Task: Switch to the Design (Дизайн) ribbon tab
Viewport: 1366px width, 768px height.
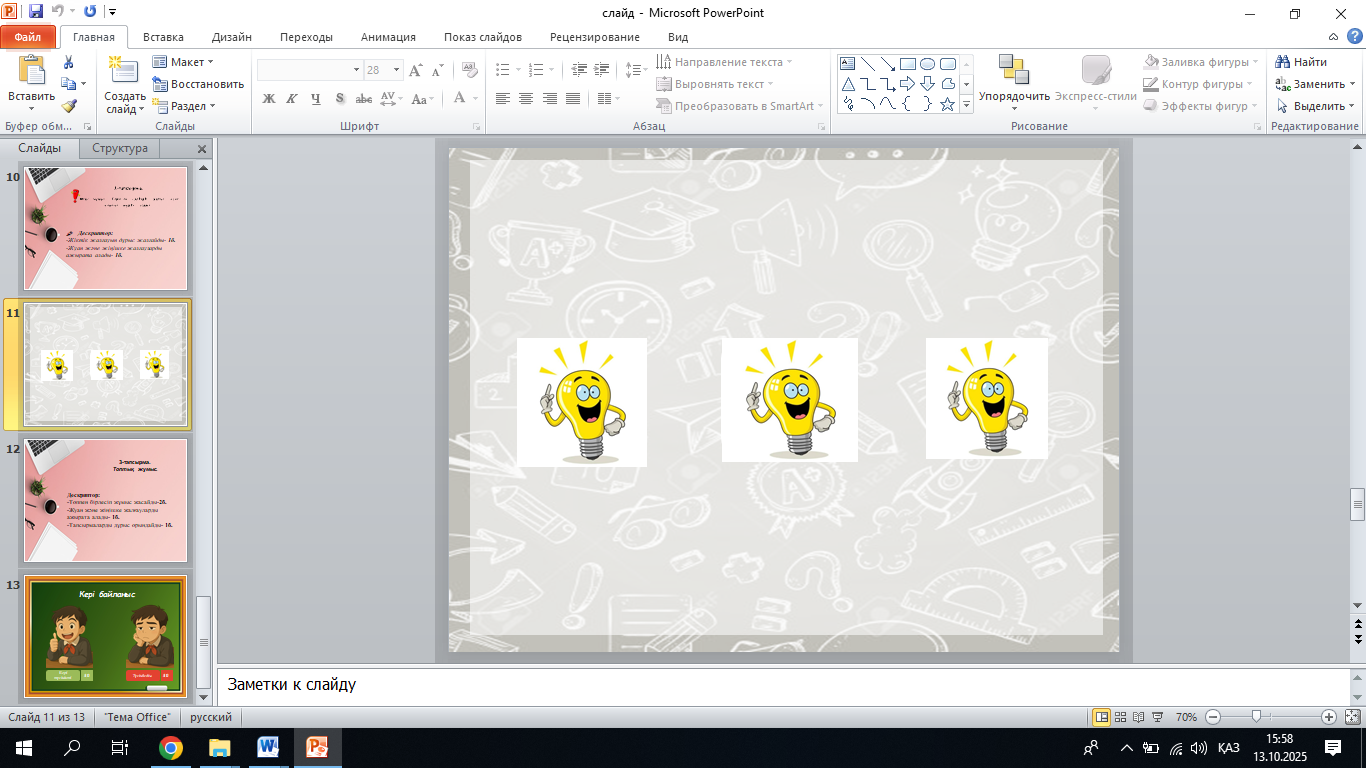Action: [x=231, y=37]
